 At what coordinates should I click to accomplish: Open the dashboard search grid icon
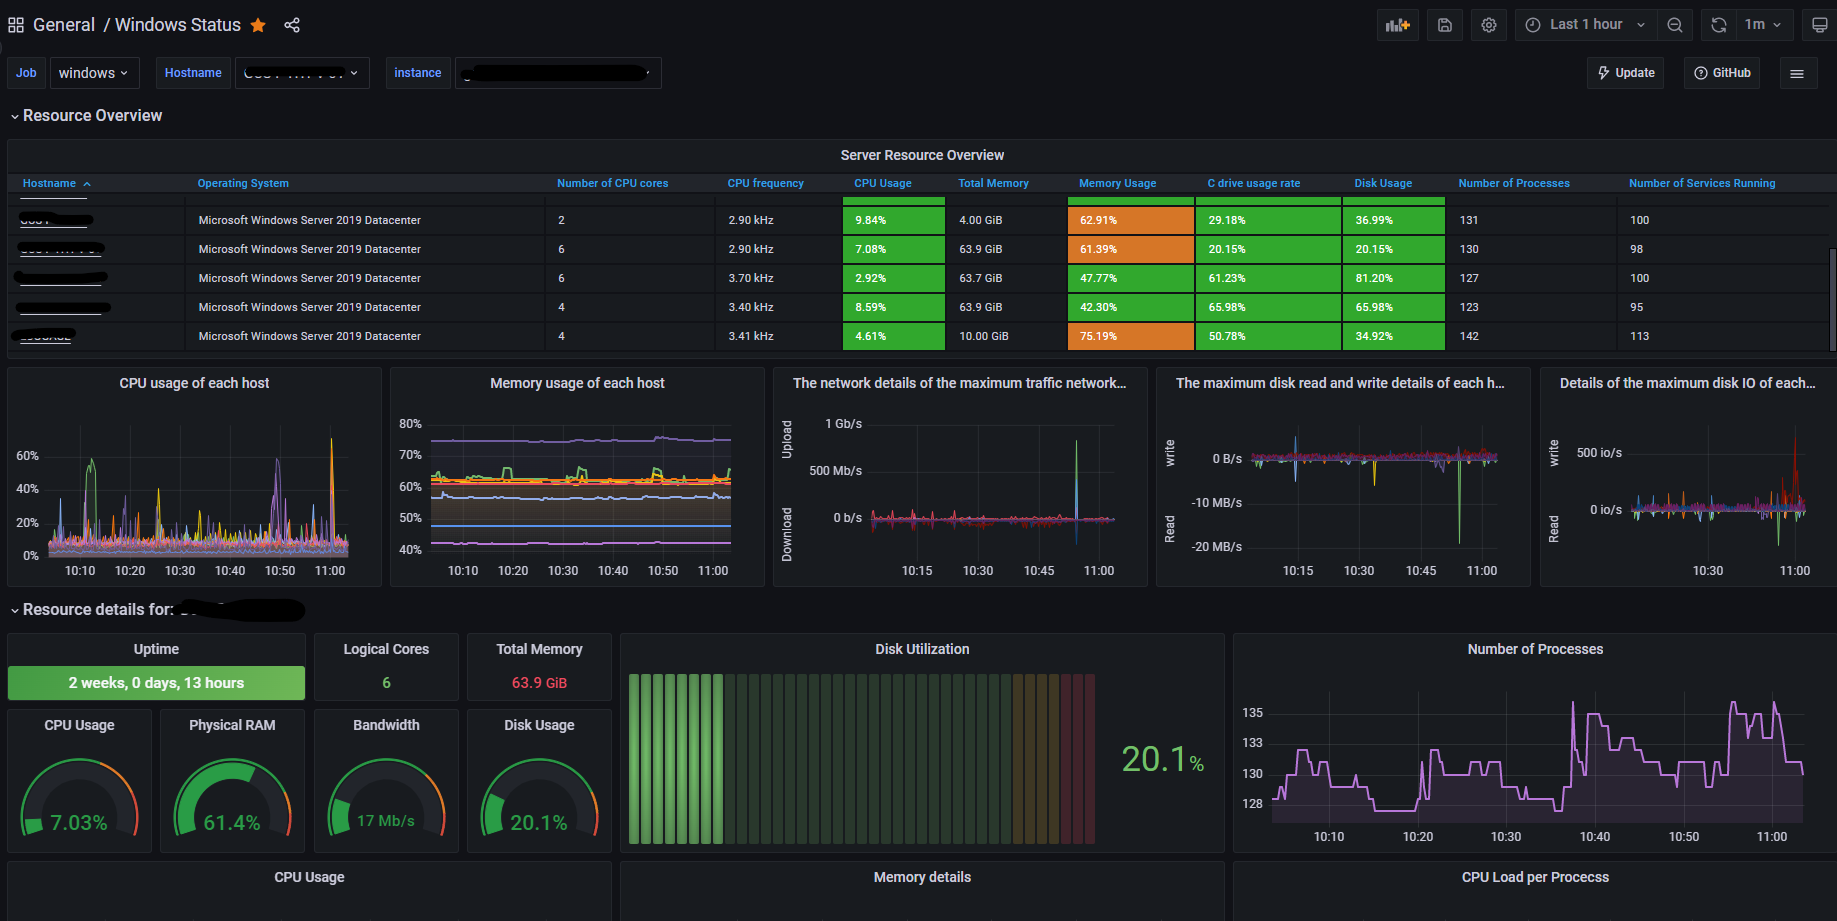coord(16,25)
